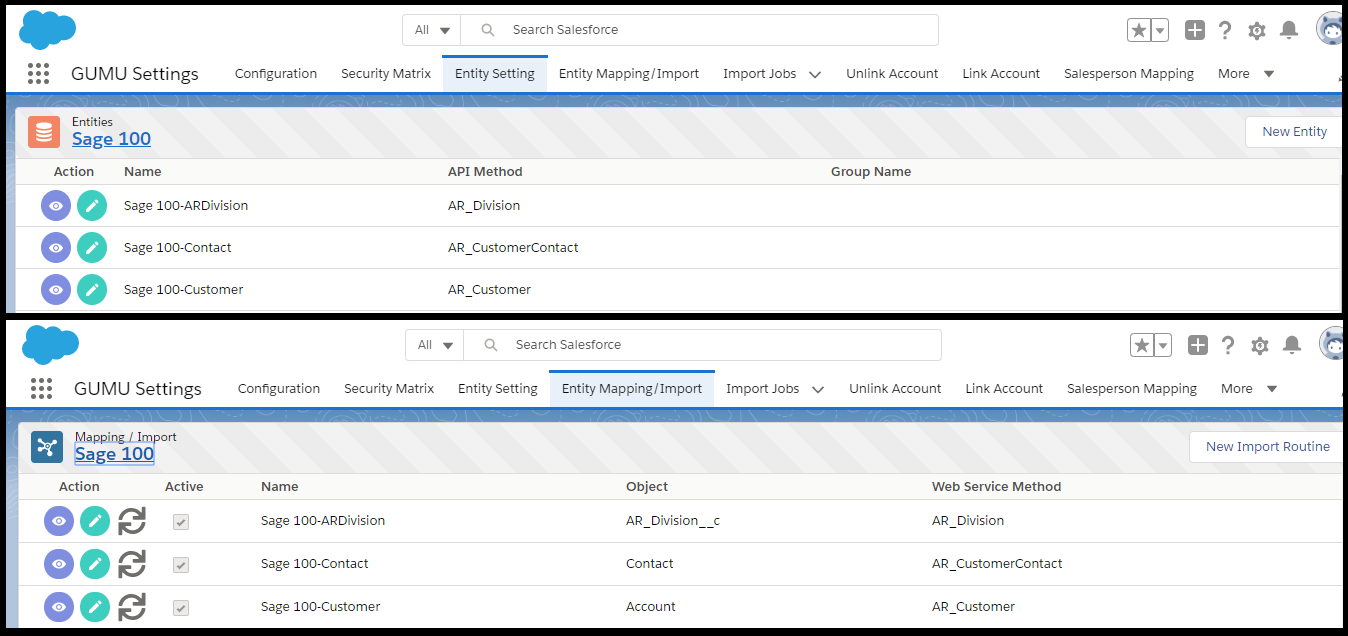Image resolution: width=1348 pixels, height=636 pixels.
Task: Click the Group Name column header
Action: pos(871,172)
